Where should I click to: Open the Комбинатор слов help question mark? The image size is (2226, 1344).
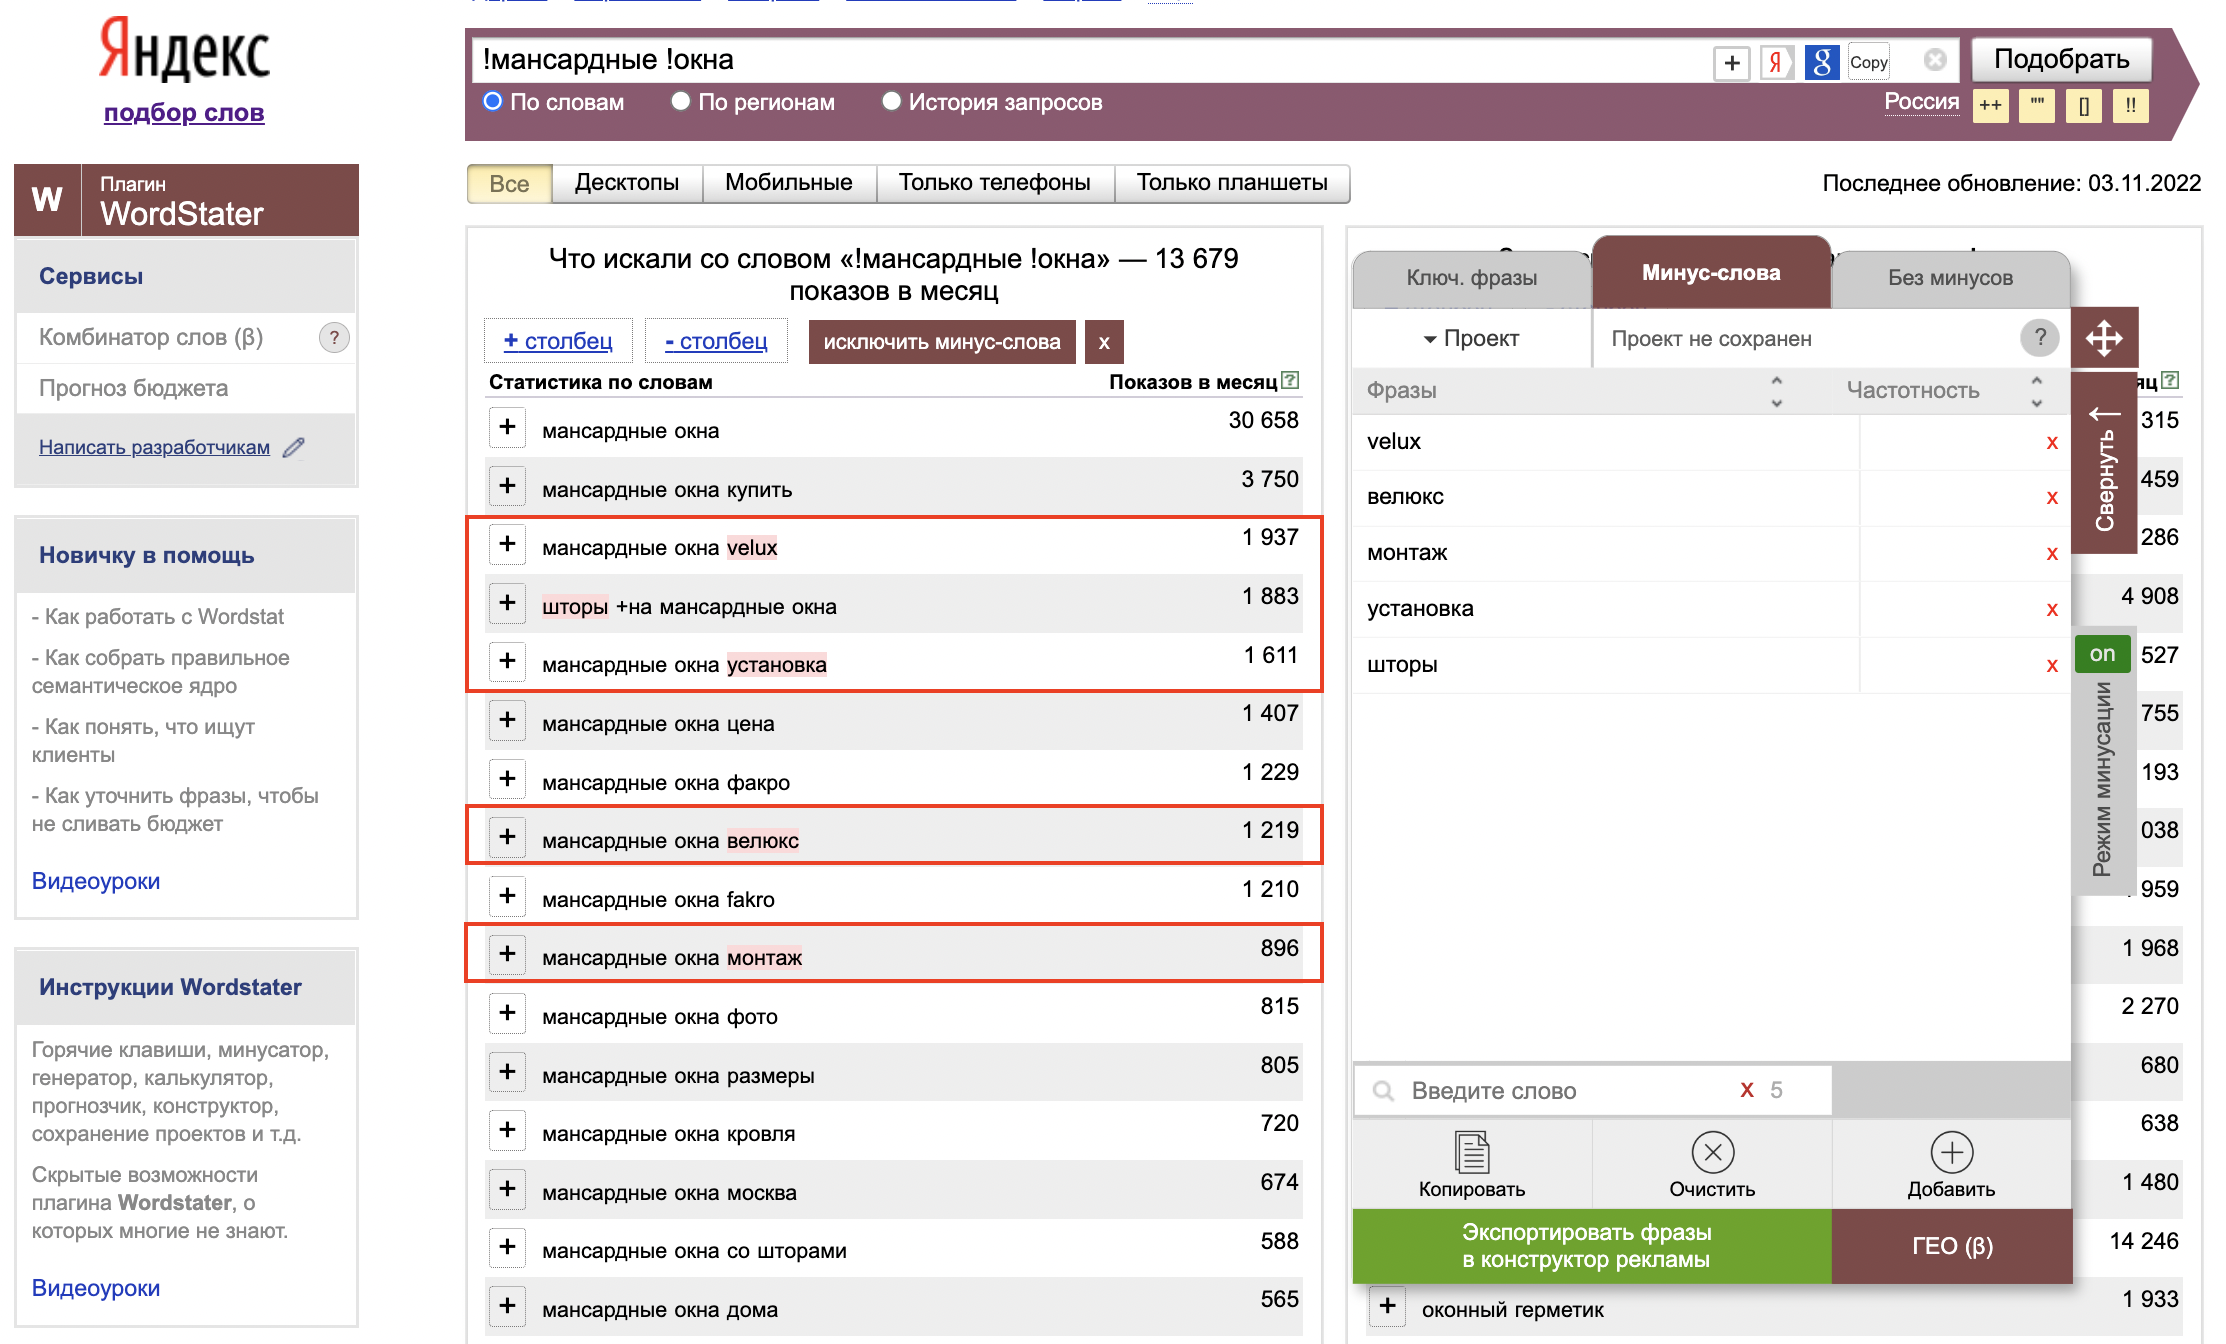click(334, 338)
